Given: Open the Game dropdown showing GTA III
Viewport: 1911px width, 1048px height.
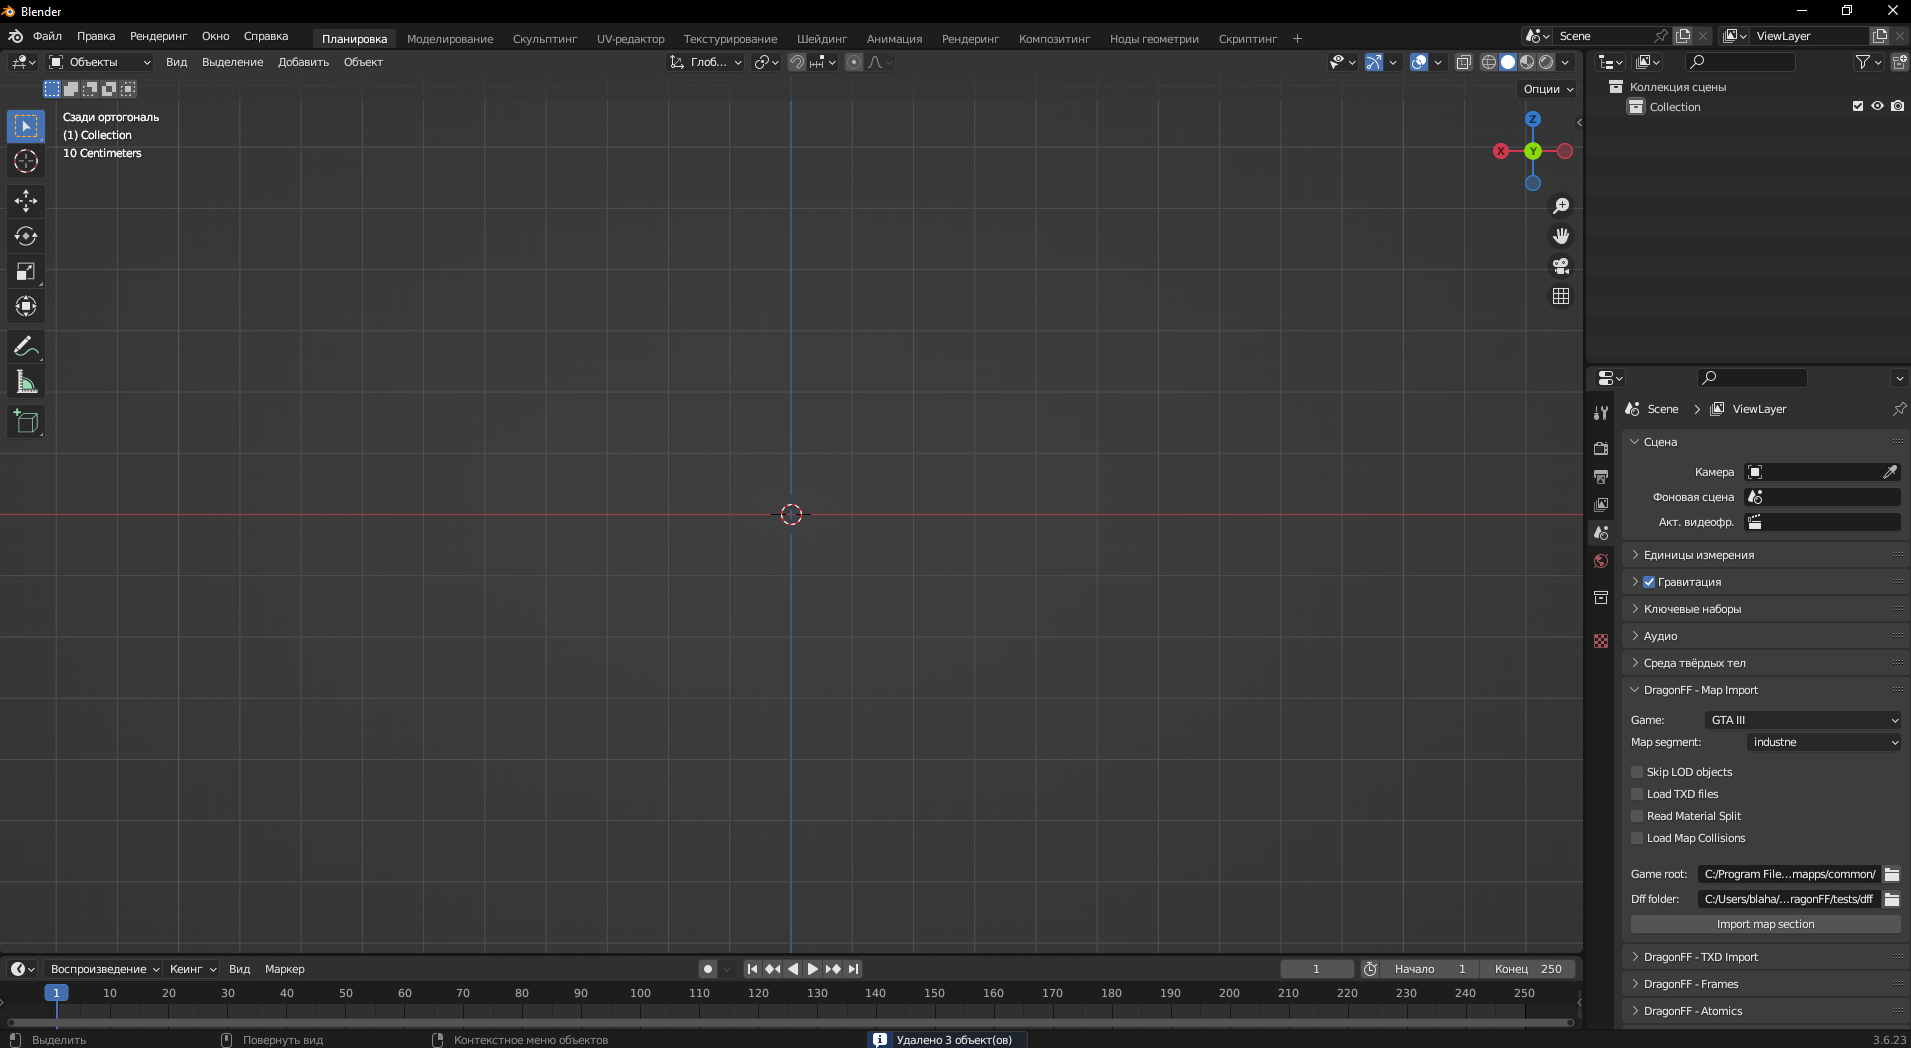Looking at the screenshot, I should click(x=1802, y=720).
